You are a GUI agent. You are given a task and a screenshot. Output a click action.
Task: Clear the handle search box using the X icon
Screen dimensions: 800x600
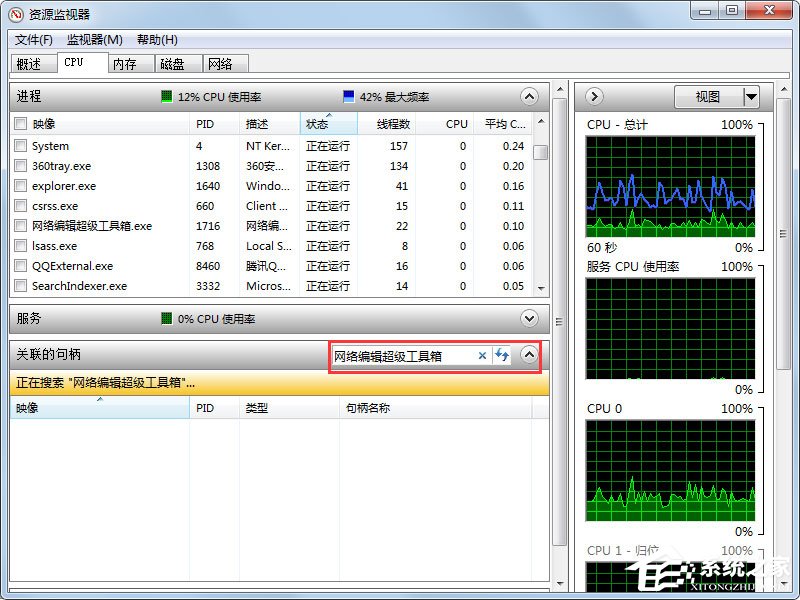click(482, 356)
